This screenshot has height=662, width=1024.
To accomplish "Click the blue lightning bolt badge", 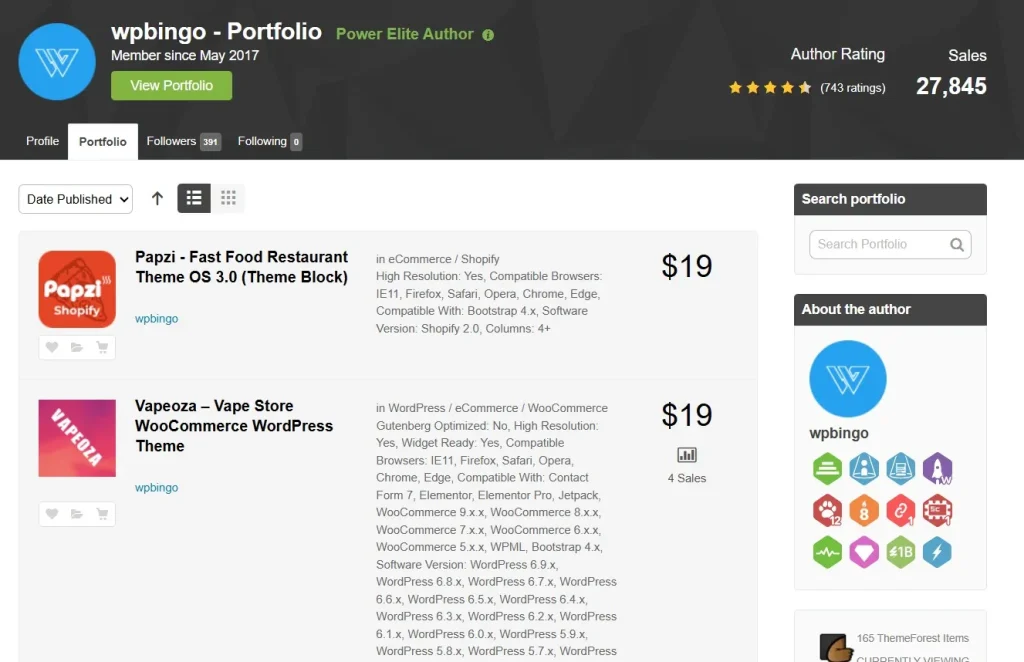I will [x=938, y=552].
